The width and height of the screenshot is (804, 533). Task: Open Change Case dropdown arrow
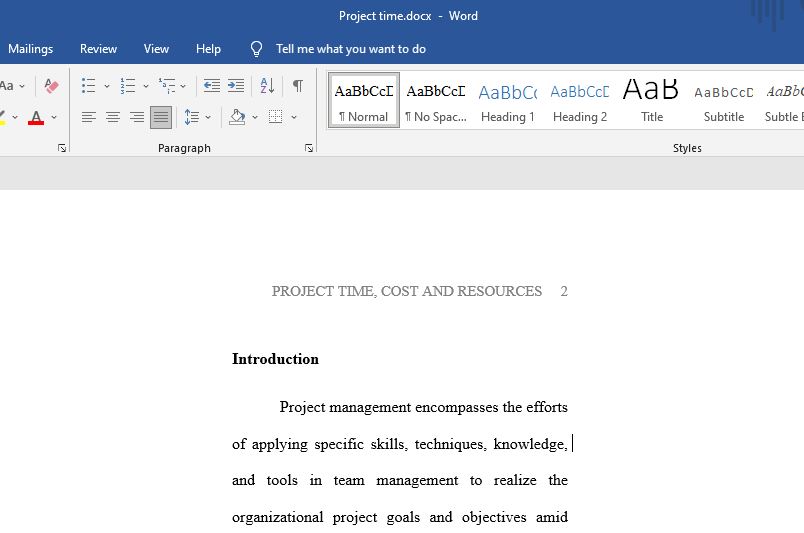pyautogui.click(x=22, y=86)
